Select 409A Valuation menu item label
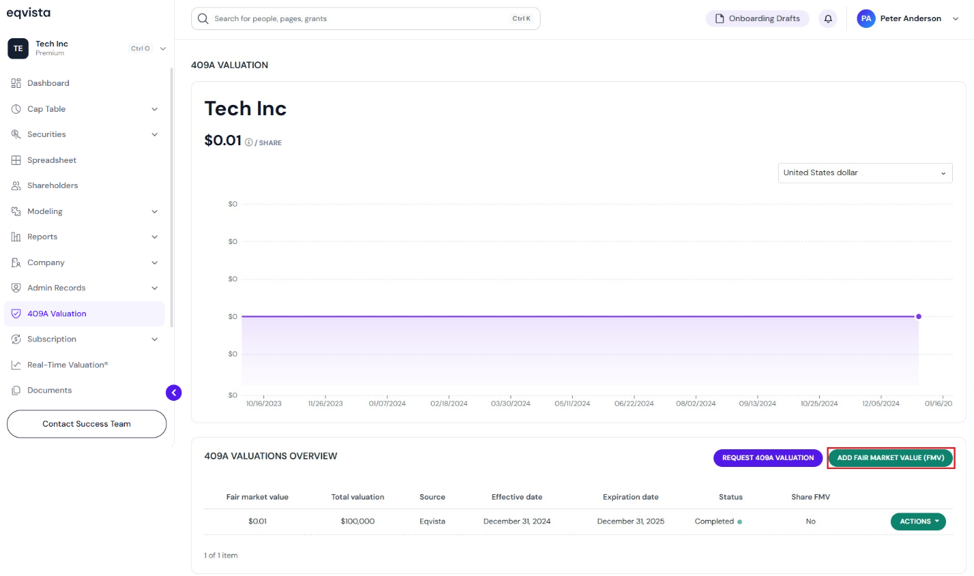 coord(57,314)
